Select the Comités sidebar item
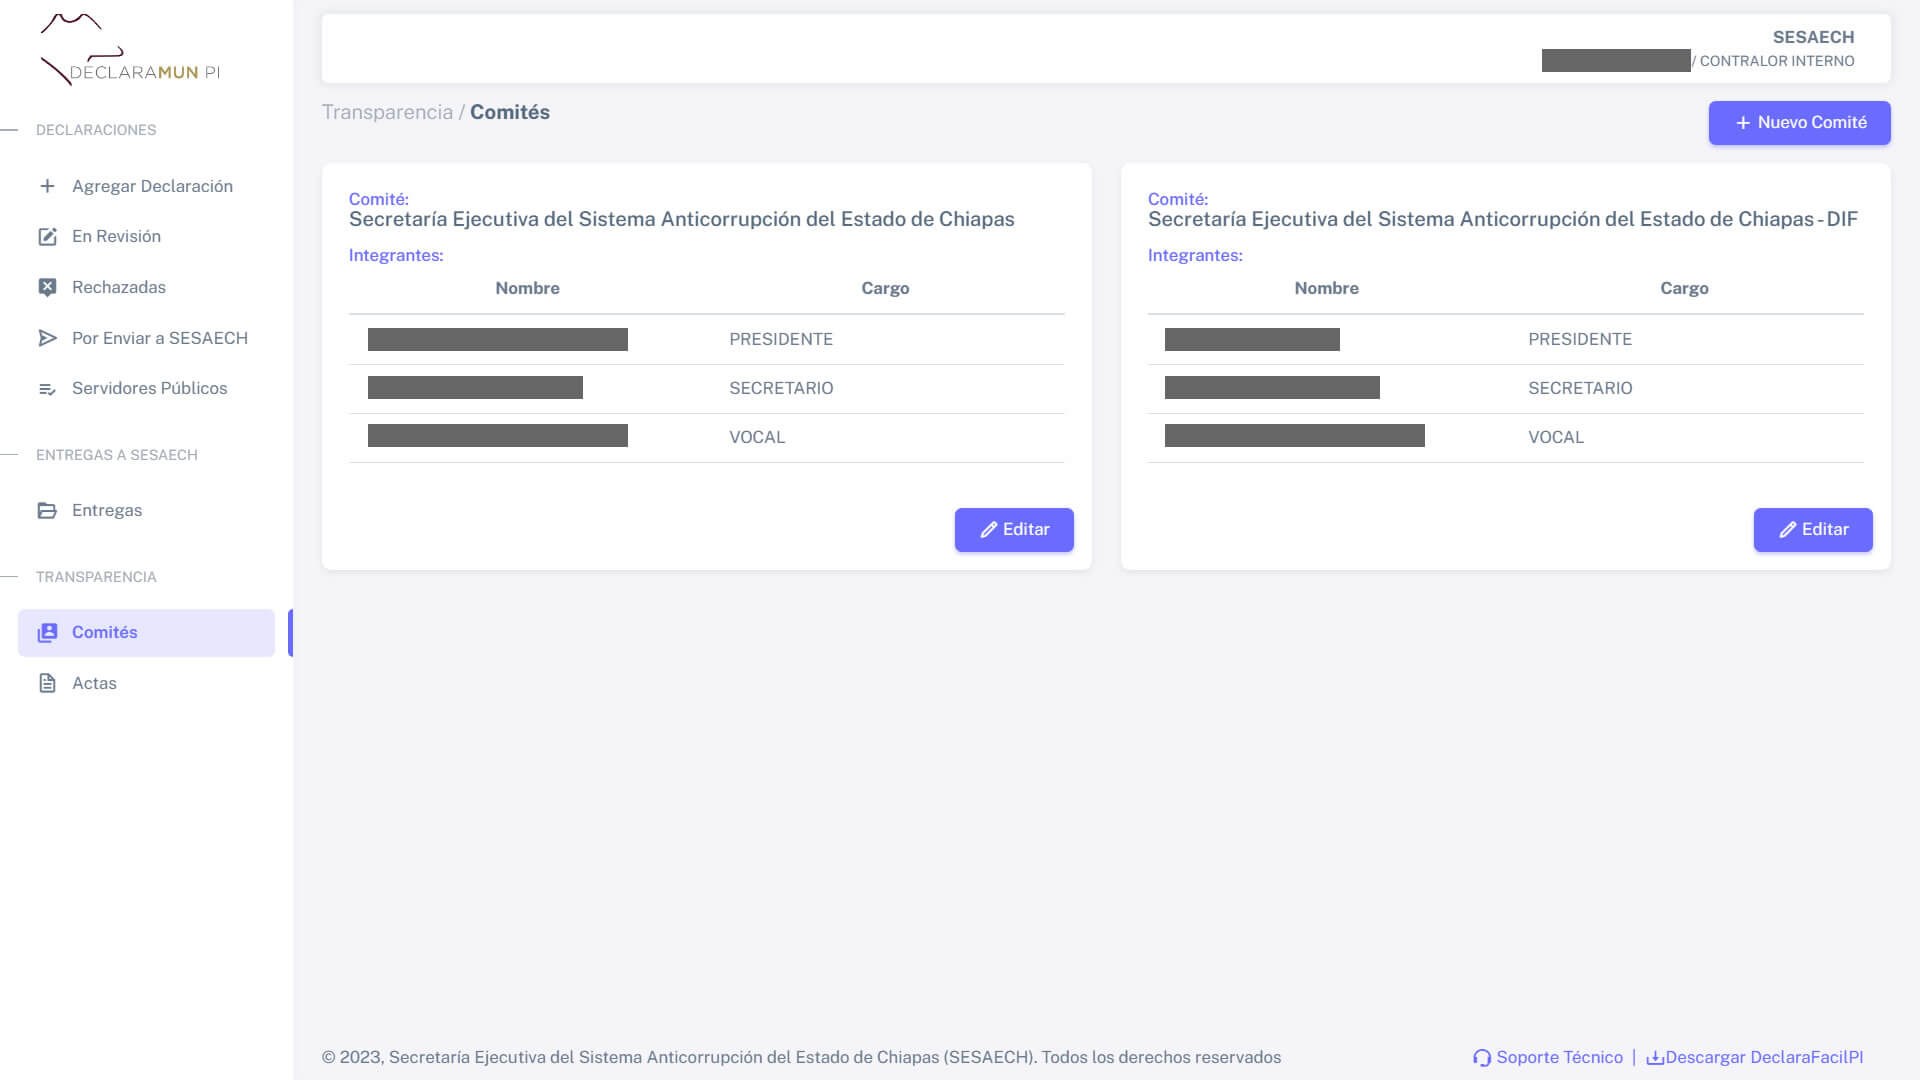This screenshot has width=1920, height=1080. 146,633
